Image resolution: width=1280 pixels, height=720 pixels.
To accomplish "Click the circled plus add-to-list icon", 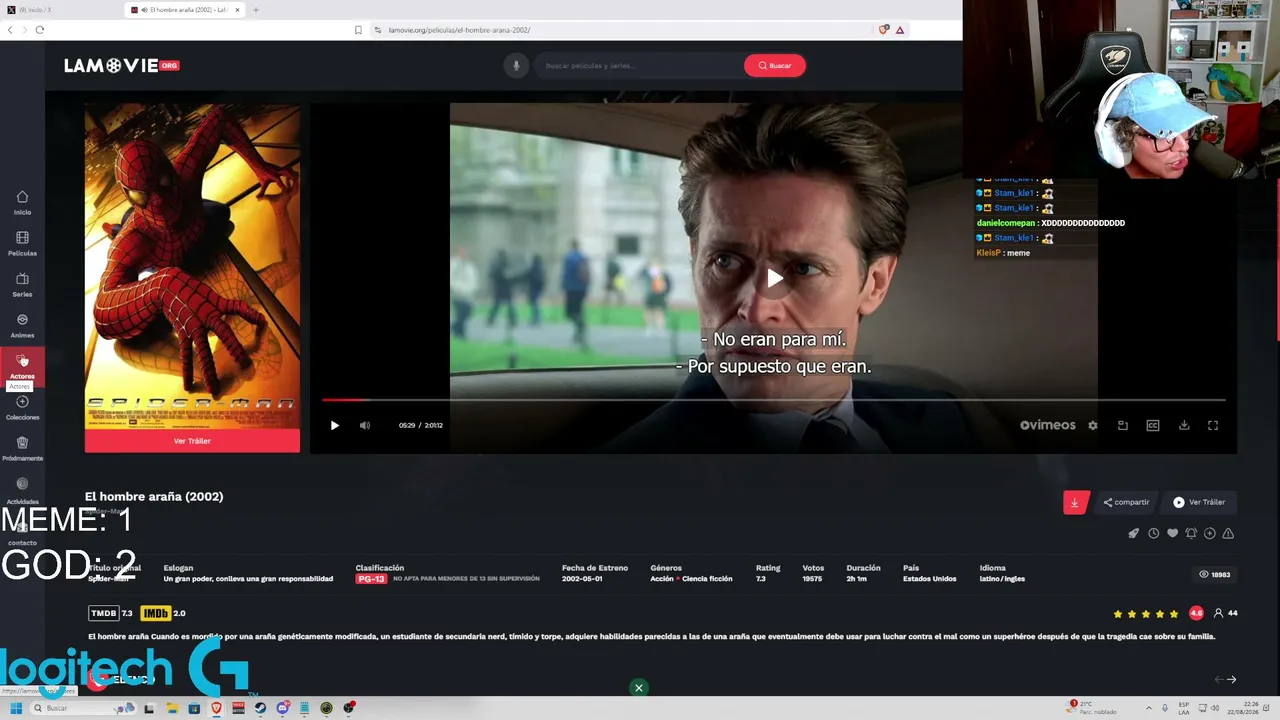I will pyautogui.click(x=1210, y=534).
